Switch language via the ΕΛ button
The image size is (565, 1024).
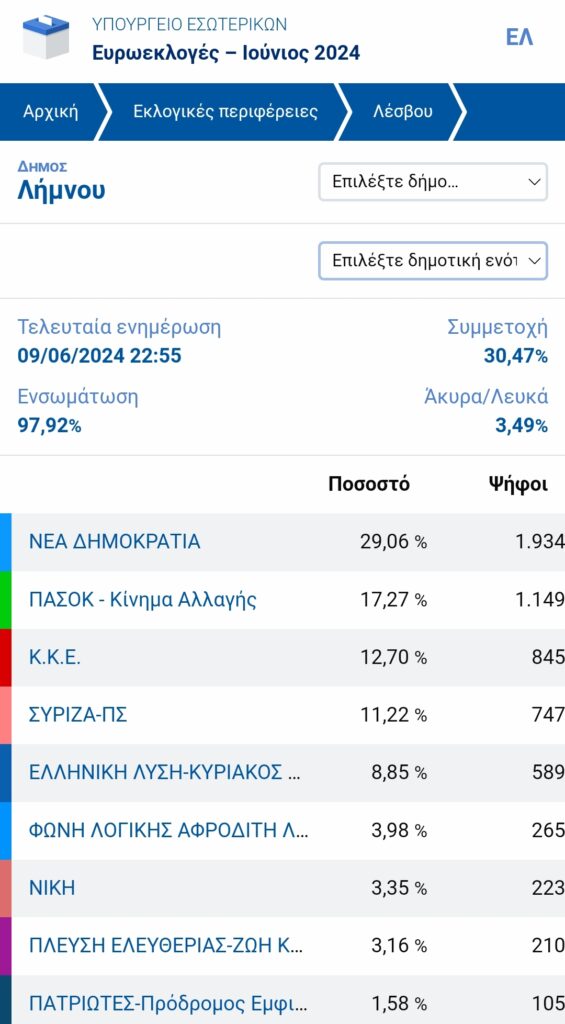[x=519, y=37]
